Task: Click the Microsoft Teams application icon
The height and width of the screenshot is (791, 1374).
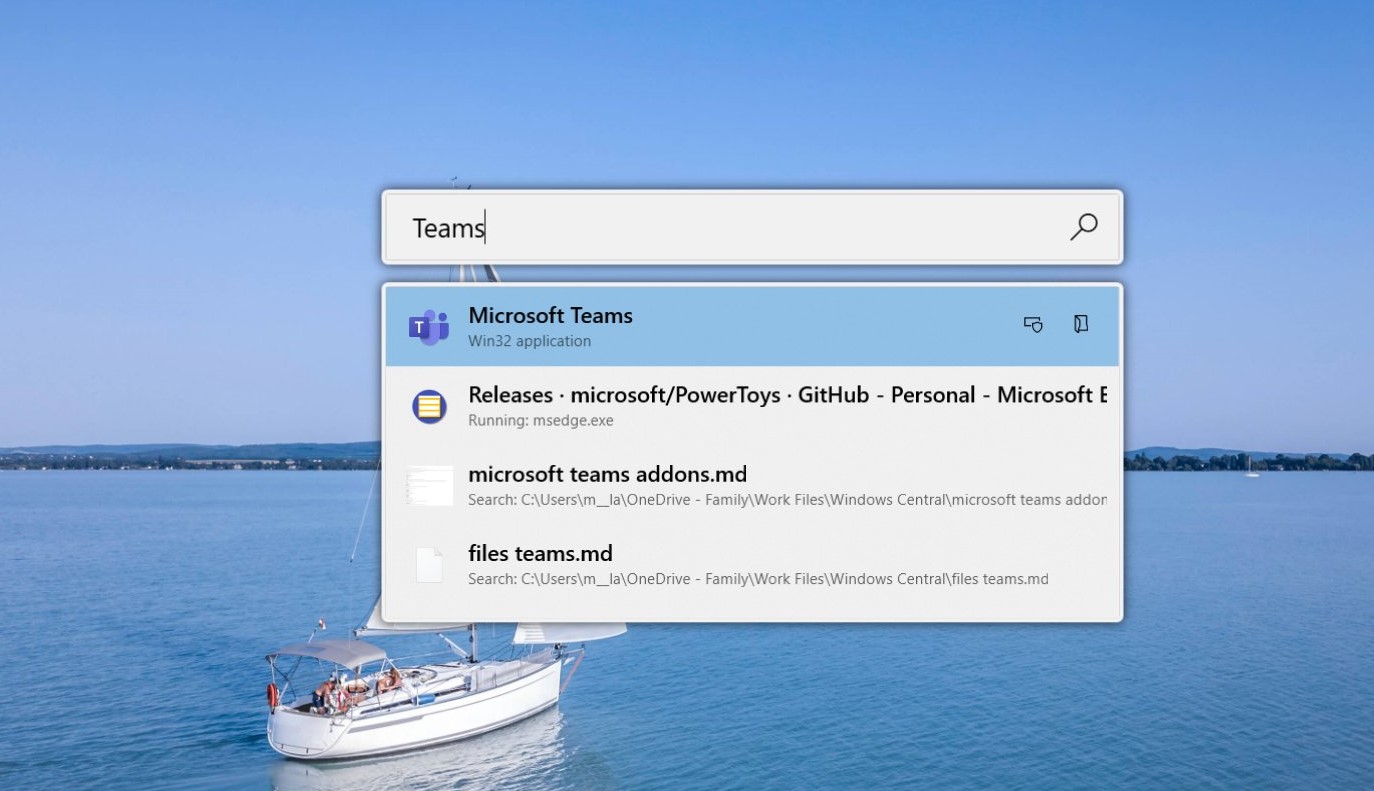Action: [x=428, y=325]
